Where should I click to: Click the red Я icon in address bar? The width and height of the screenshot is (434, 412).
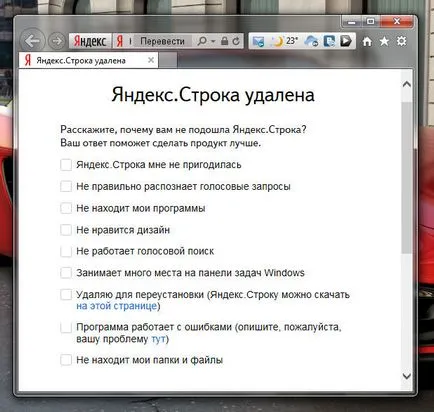tap(120, 41)
